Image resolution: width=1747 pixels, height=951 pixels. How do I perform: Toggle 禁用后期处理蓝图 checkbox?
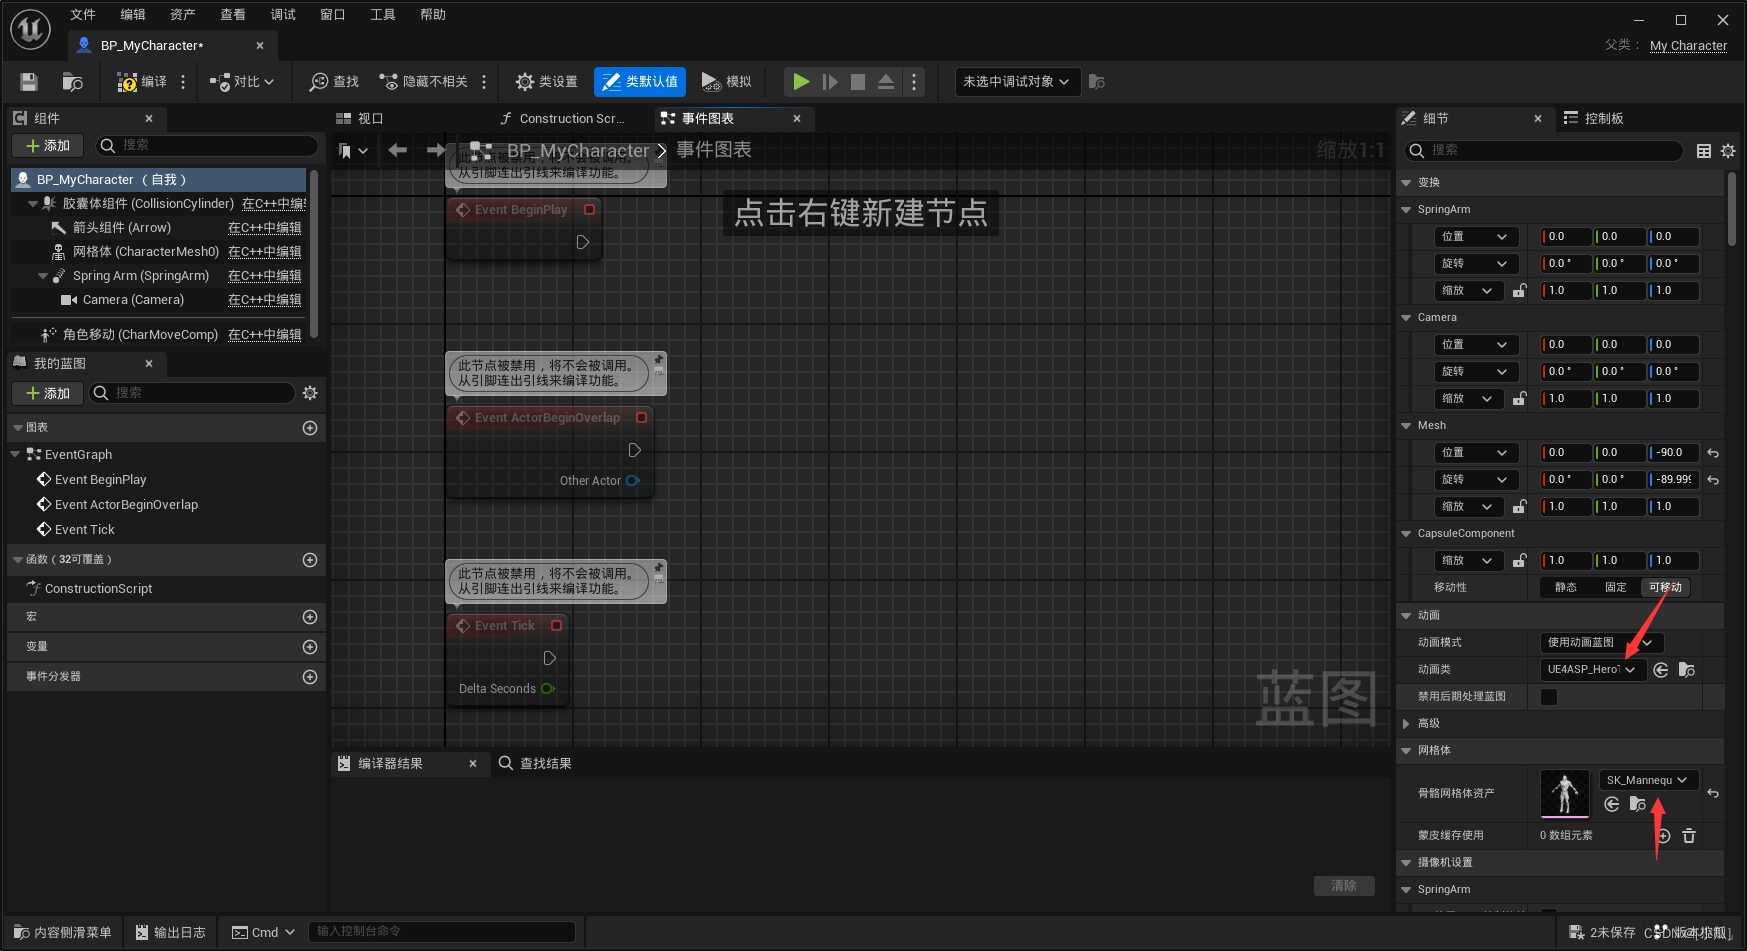[1549, 697]
